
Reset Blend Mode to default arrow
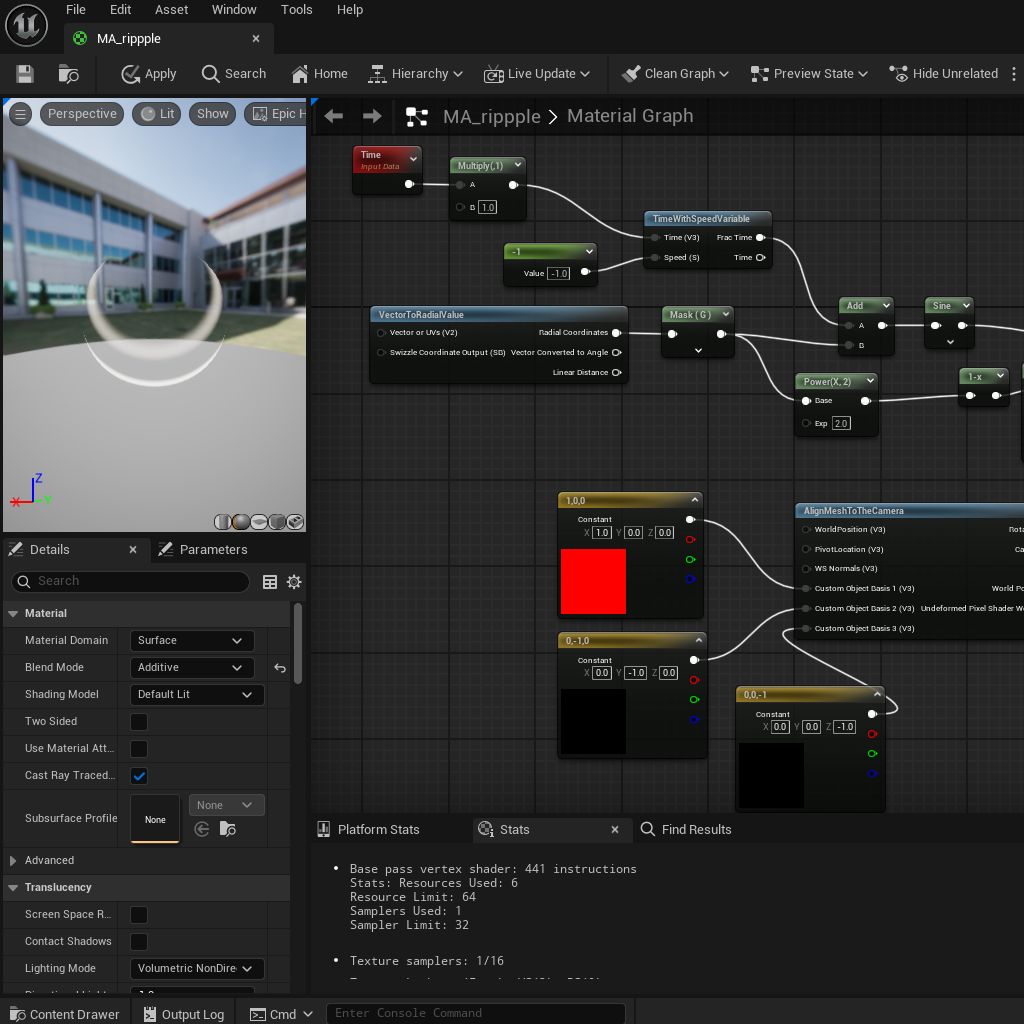click(280, 668)
